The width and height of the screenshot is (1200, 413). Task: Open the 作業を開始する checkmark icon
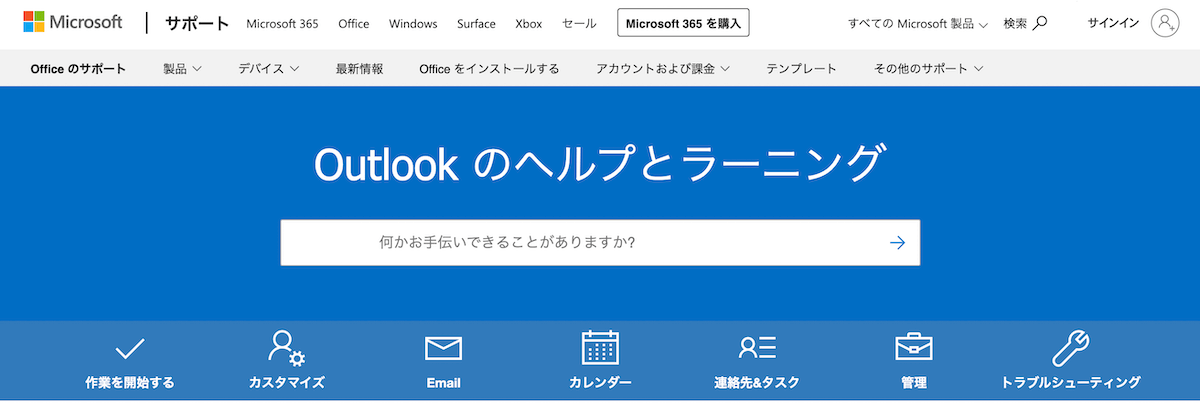(130, 348)
